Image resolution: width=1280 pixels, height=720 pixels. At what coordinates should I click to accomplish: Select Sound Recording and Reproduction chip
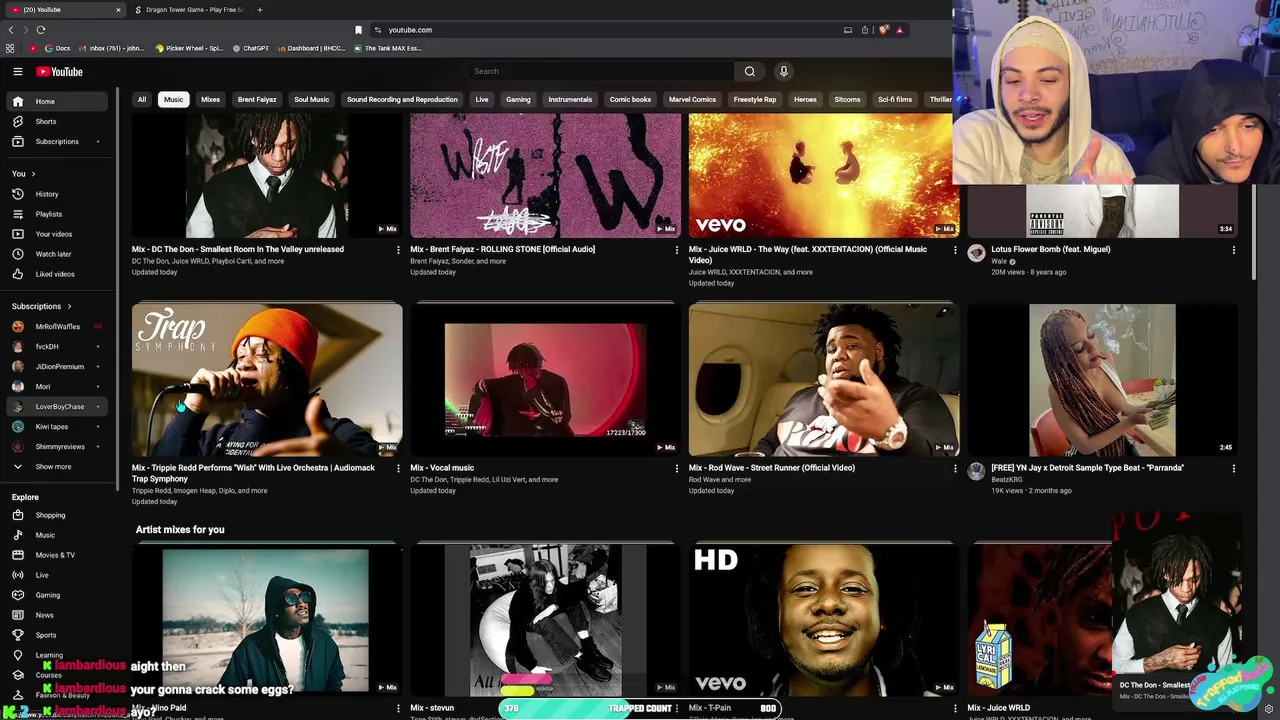pyautogui.click(x=402, y=99)
